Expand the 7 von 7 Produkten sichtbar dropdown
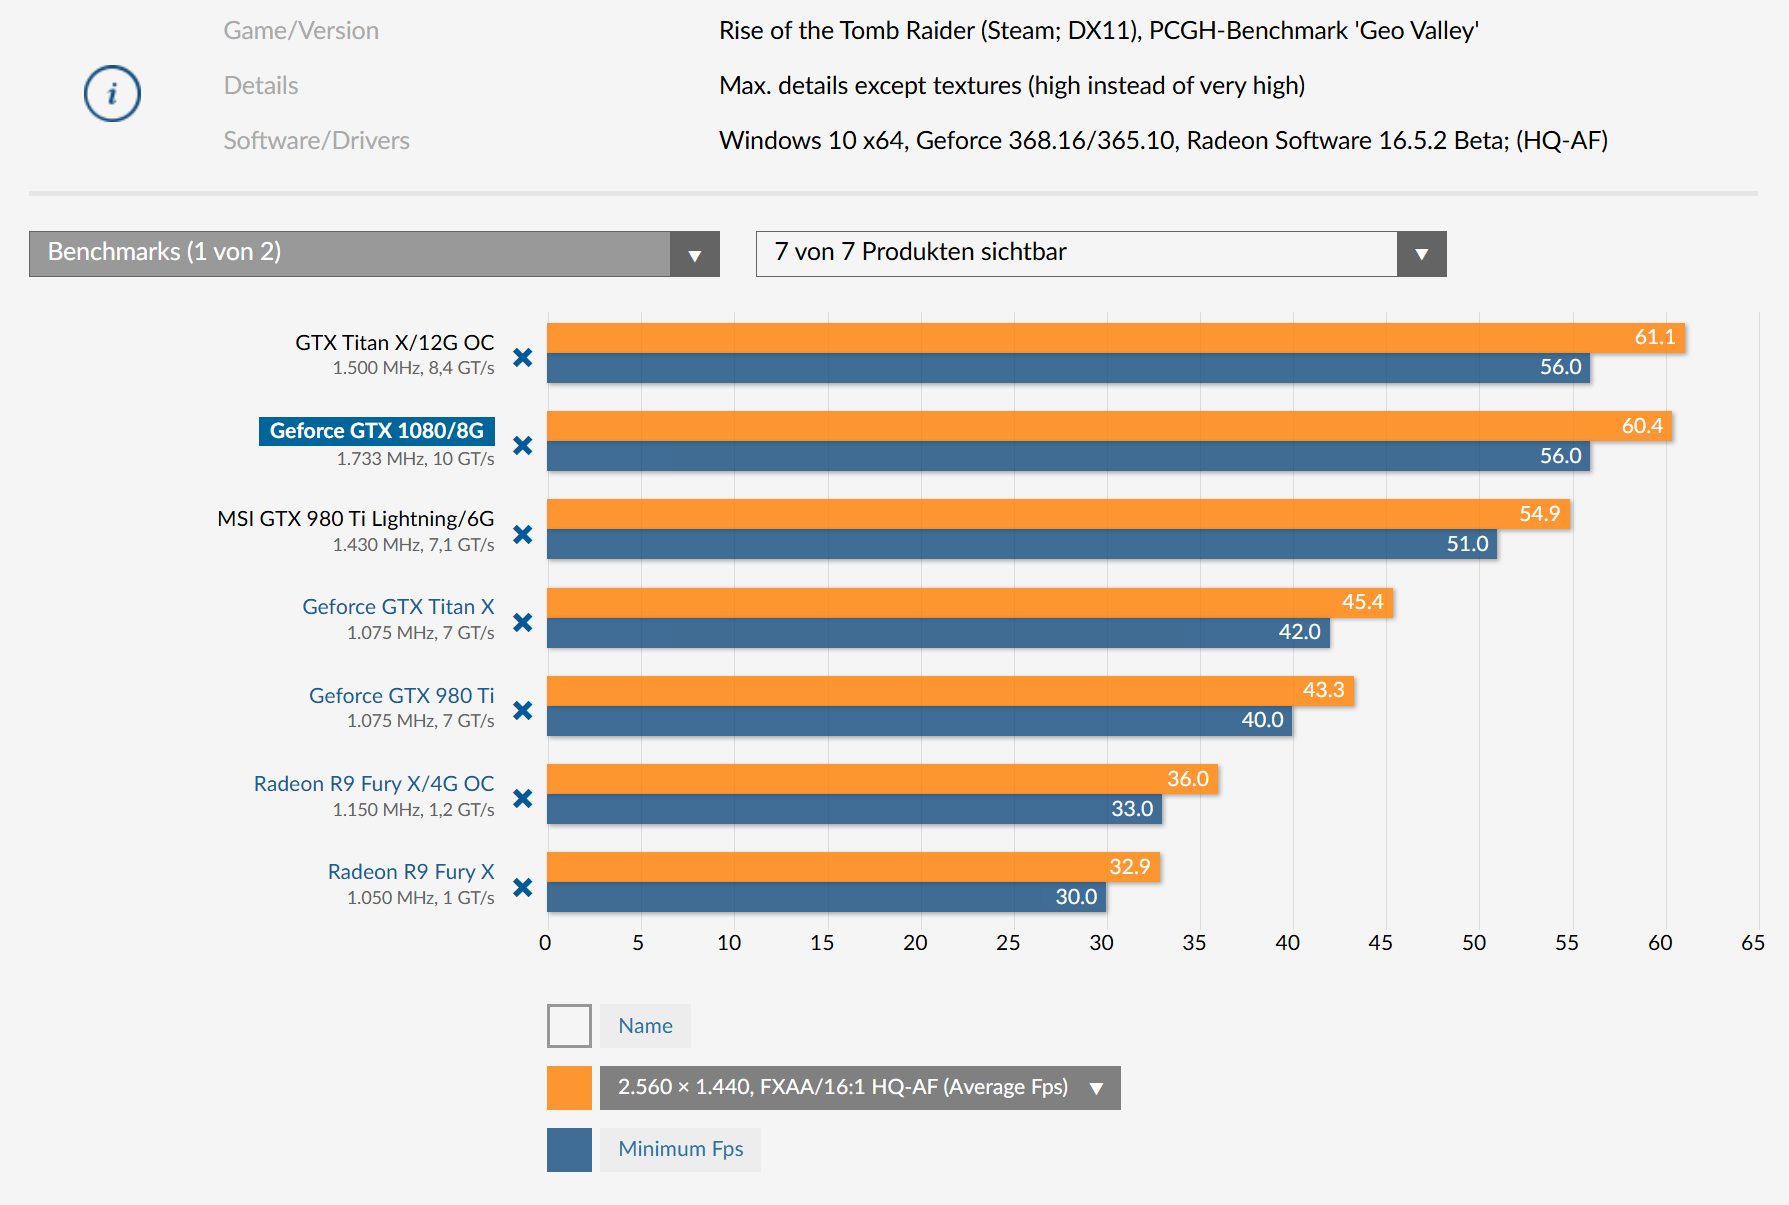This screenshot has height=1205, width=1789. tap(1100, 253)
